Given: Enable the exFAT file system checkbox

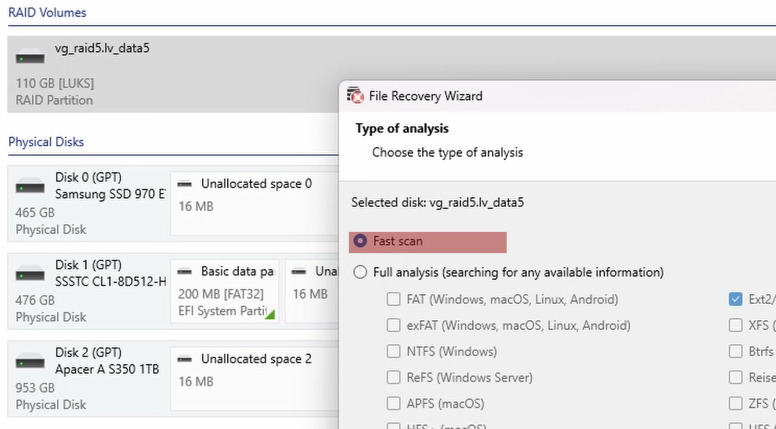Looking at the screenshot, I should (x=393, y=326).
